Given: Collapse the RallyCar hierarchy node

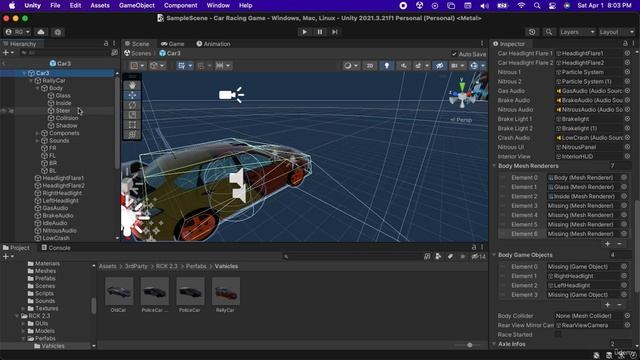Looking at the screenshot, I should (x=31, y=81).
